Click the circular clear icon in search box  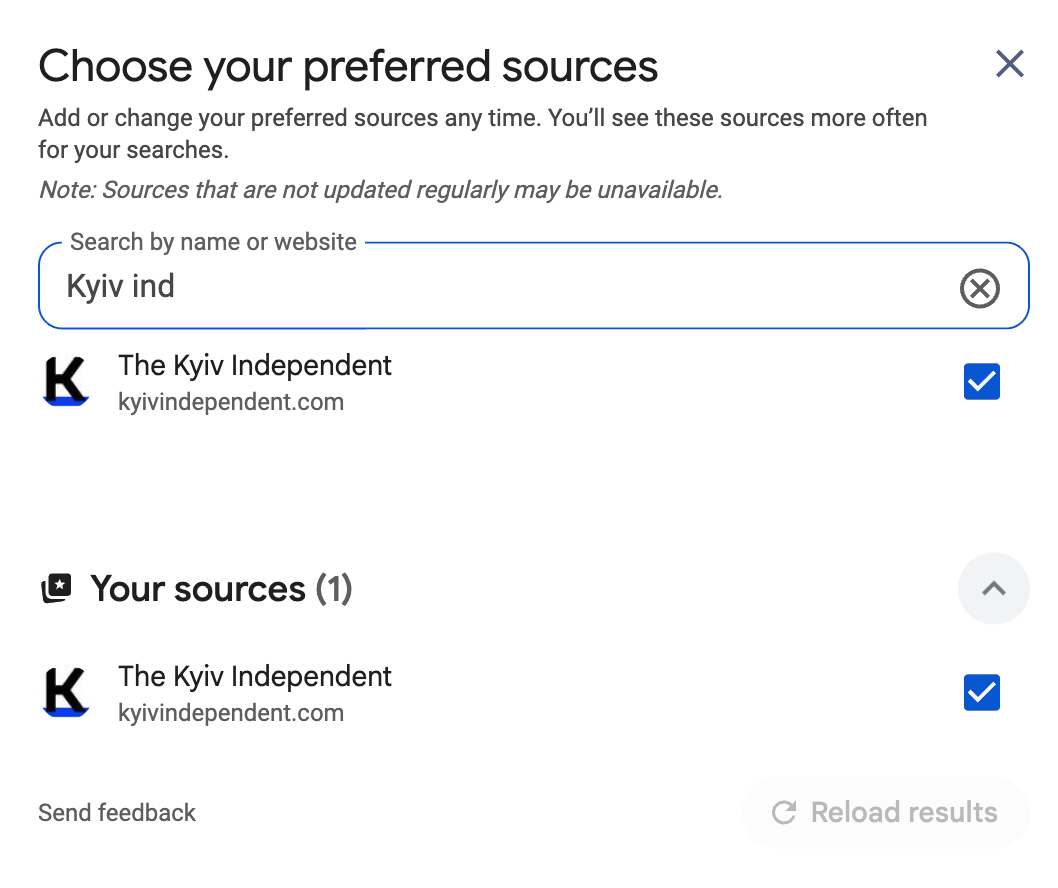979,288
